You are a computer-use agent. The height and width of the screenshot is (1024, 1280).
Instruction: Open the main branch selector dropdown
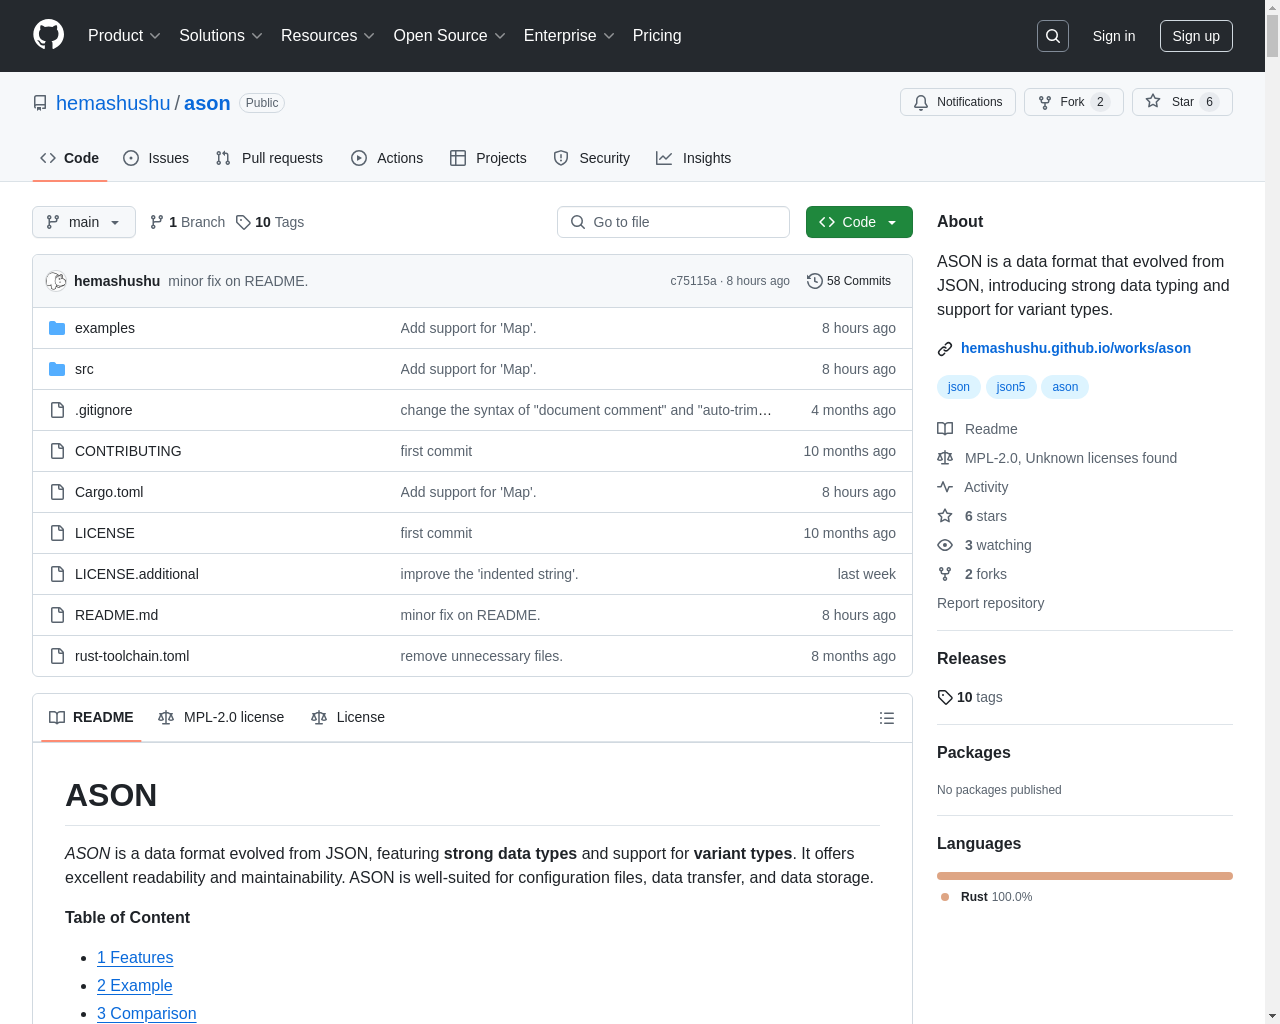(84, 222)
